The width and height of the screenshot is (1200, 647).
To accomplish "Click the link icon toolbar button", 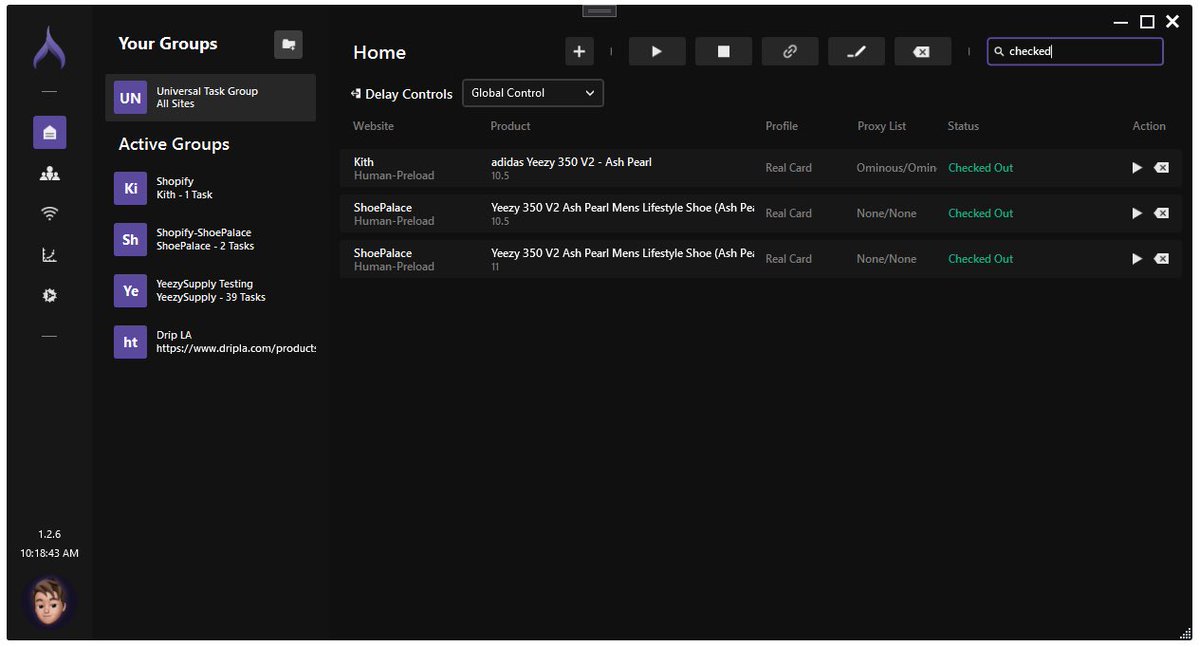I will coord(790,52).
